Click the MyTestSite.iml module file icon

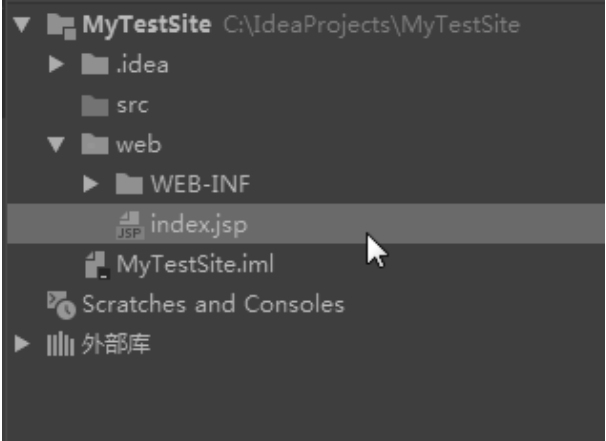[x=97, y=265]
